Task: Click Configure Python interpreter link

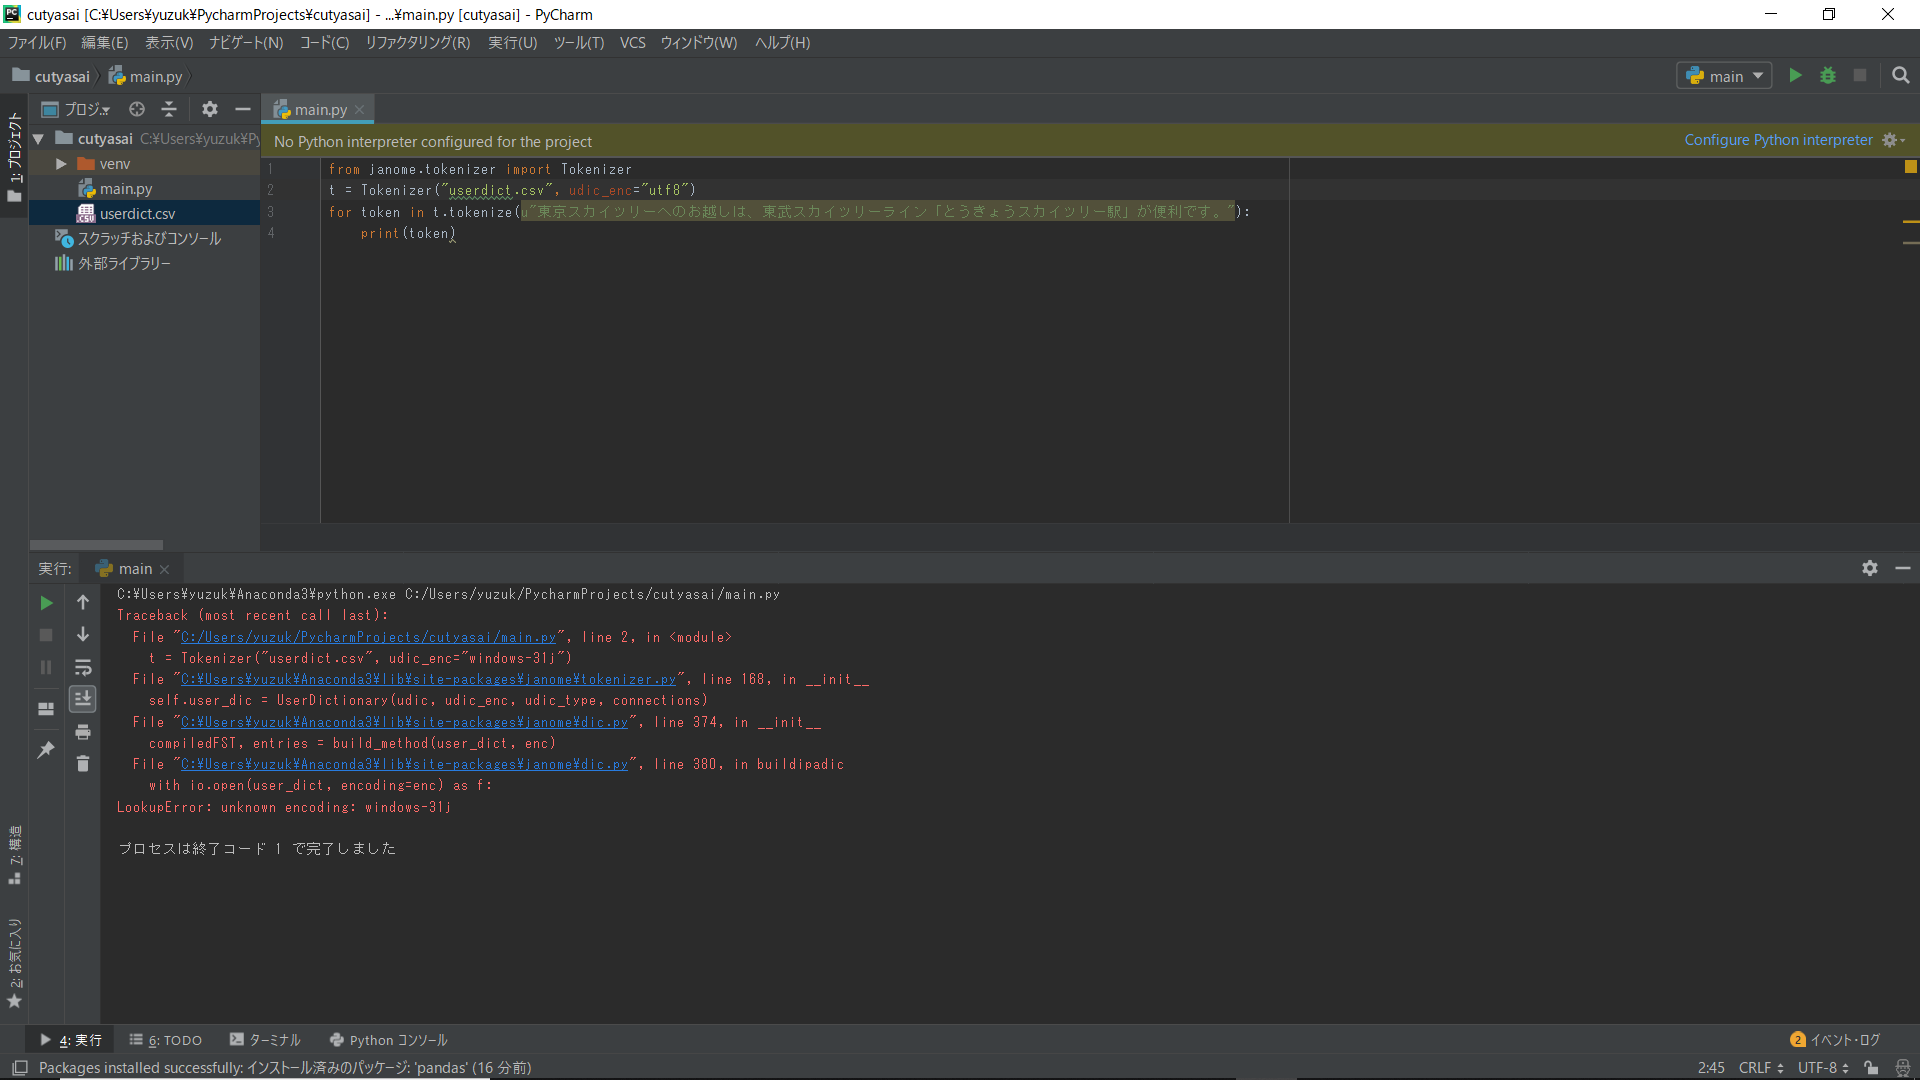Action: click(x=1777, y=140)
